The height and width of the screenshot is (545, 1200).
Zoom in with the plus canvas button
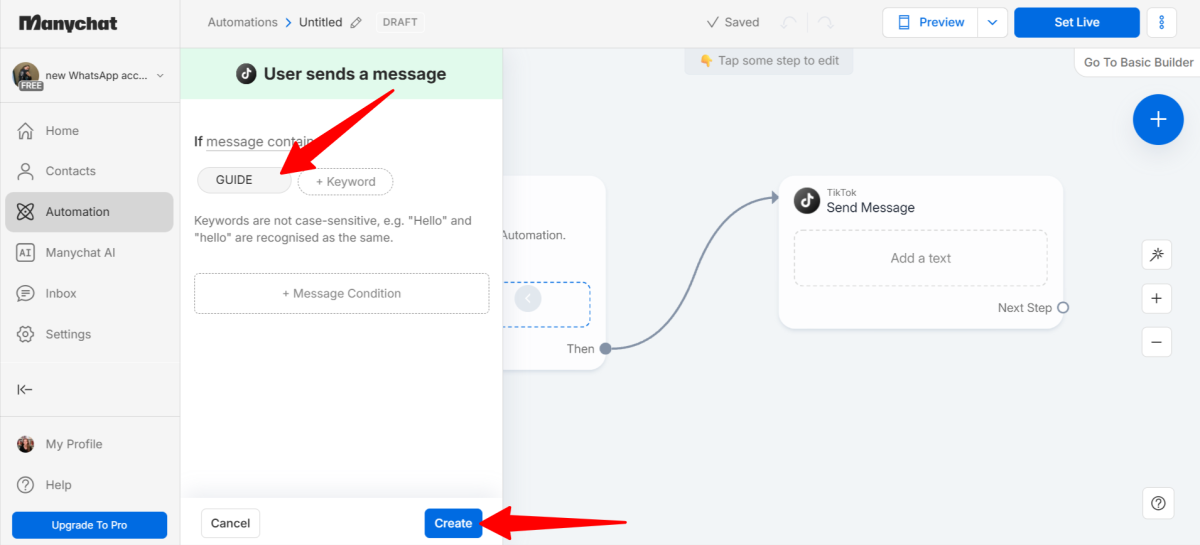coord(1157,298)
